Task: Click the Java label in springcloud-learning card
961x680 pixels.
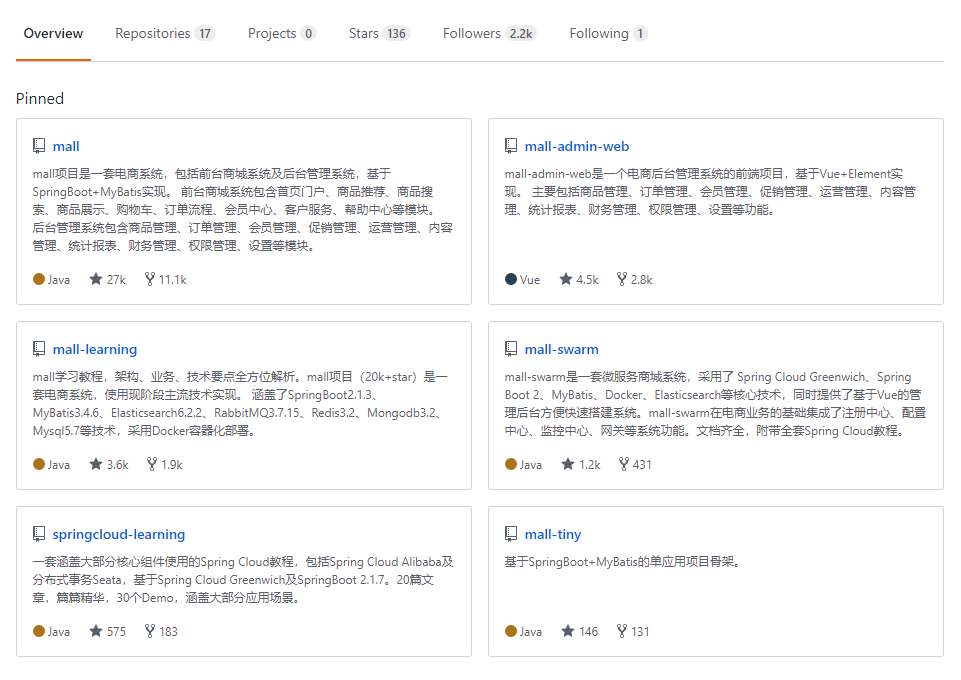Action: [59, 632]
